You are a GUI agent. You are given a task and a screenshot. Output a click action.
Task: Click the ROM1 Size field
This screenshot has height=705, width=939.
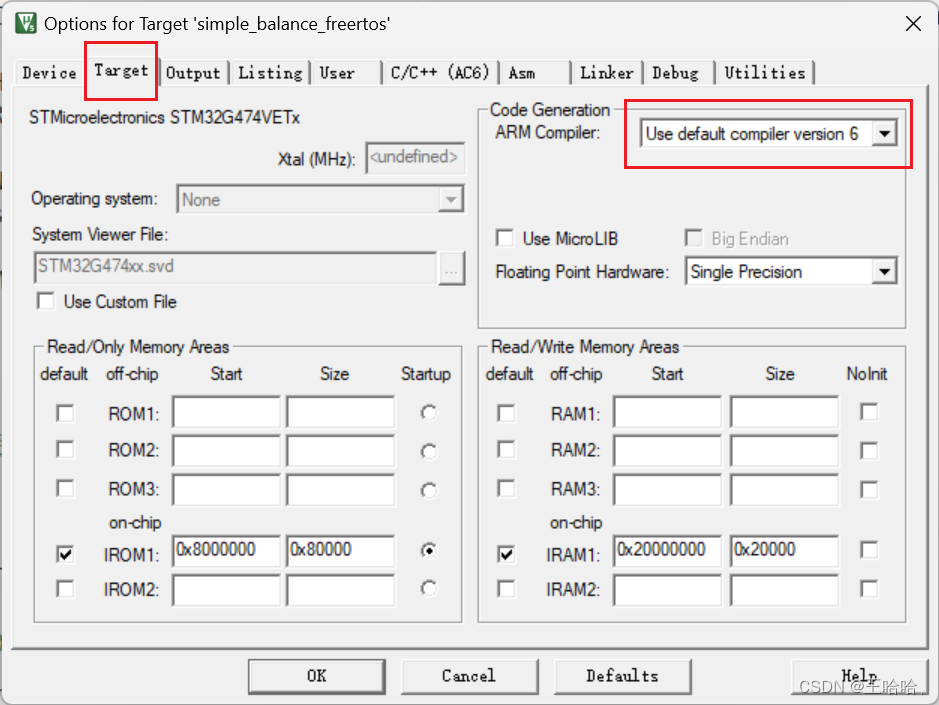pyautogui.click(x=341, y=411)
